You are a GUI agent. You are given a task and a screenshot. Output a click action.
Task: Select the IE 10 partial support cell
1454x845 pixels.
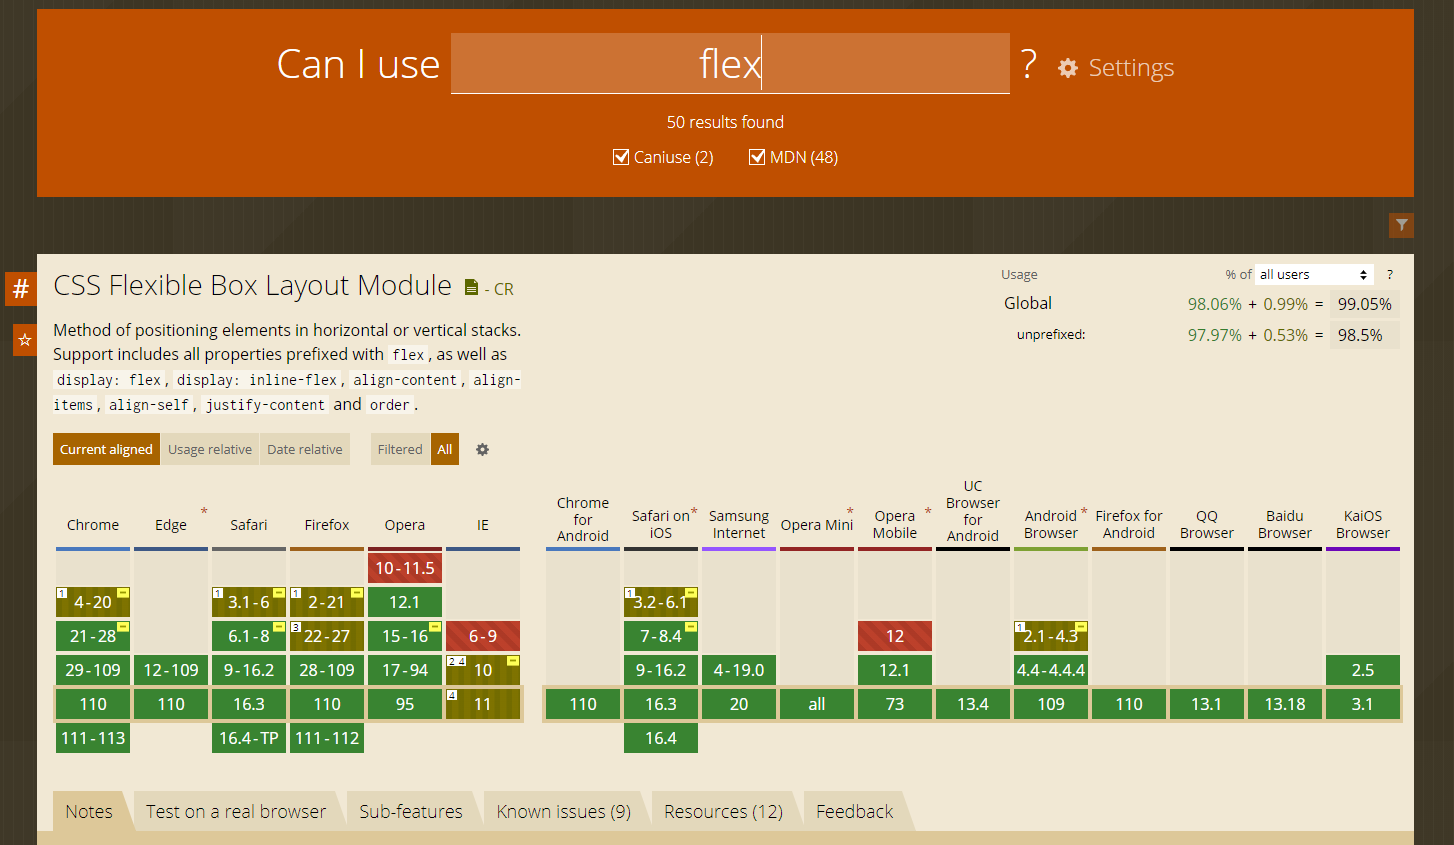pyautogui.click(x=483, y=670)
